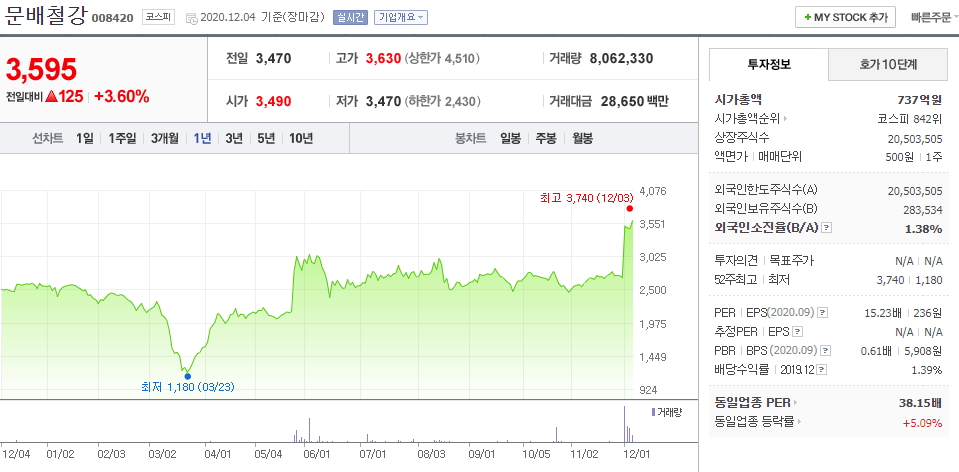Switch to the 호가10단계 tab
The height and width of the screenshot is (472, 959).
point(888,64)
